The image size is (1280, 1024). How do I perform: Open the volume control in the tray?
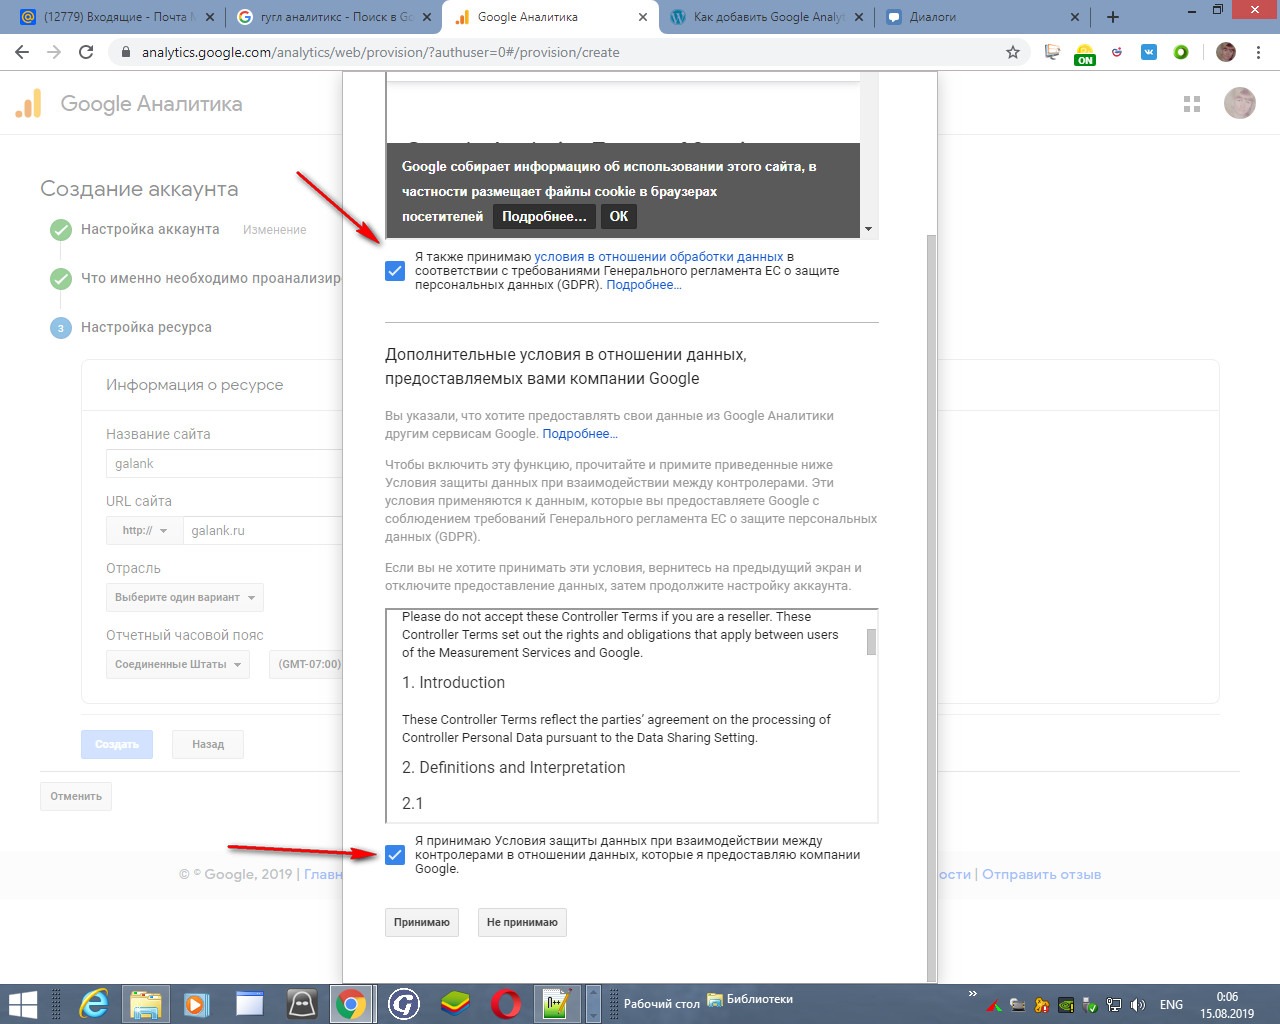pos(1138,1005)
